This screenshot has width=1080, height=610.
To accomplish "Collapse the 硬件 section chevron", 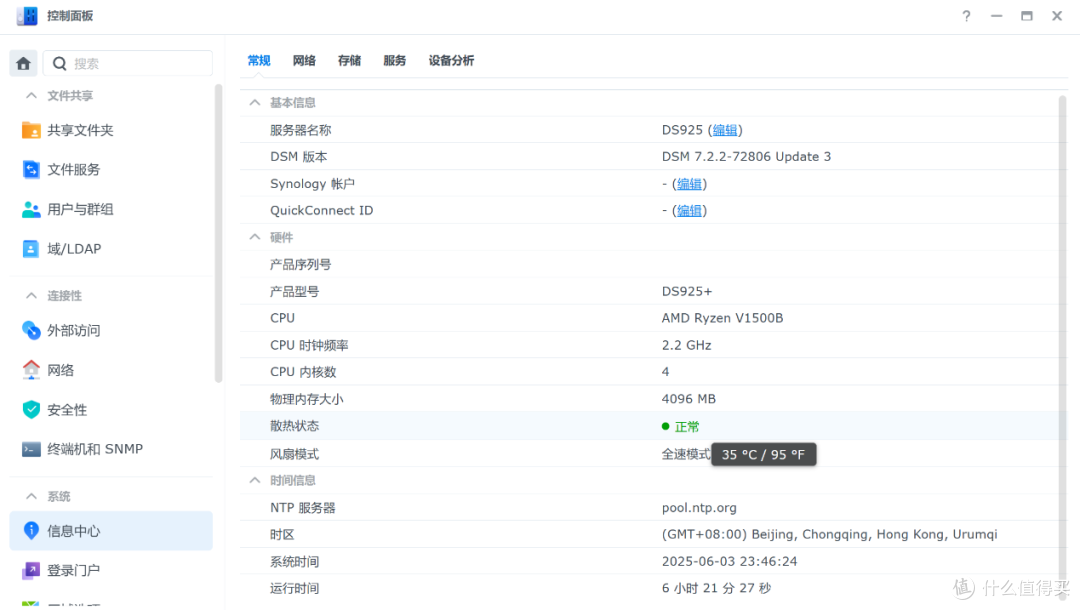I will click(x=255, y=237).
